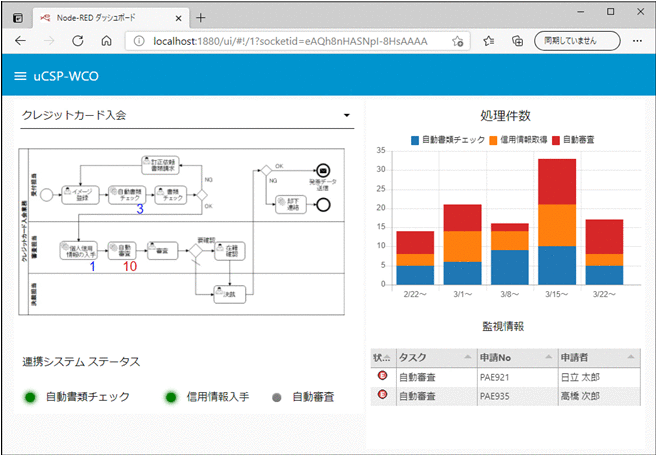Click the 3/1～ stacked bar in chart

(x=462, y=245)
